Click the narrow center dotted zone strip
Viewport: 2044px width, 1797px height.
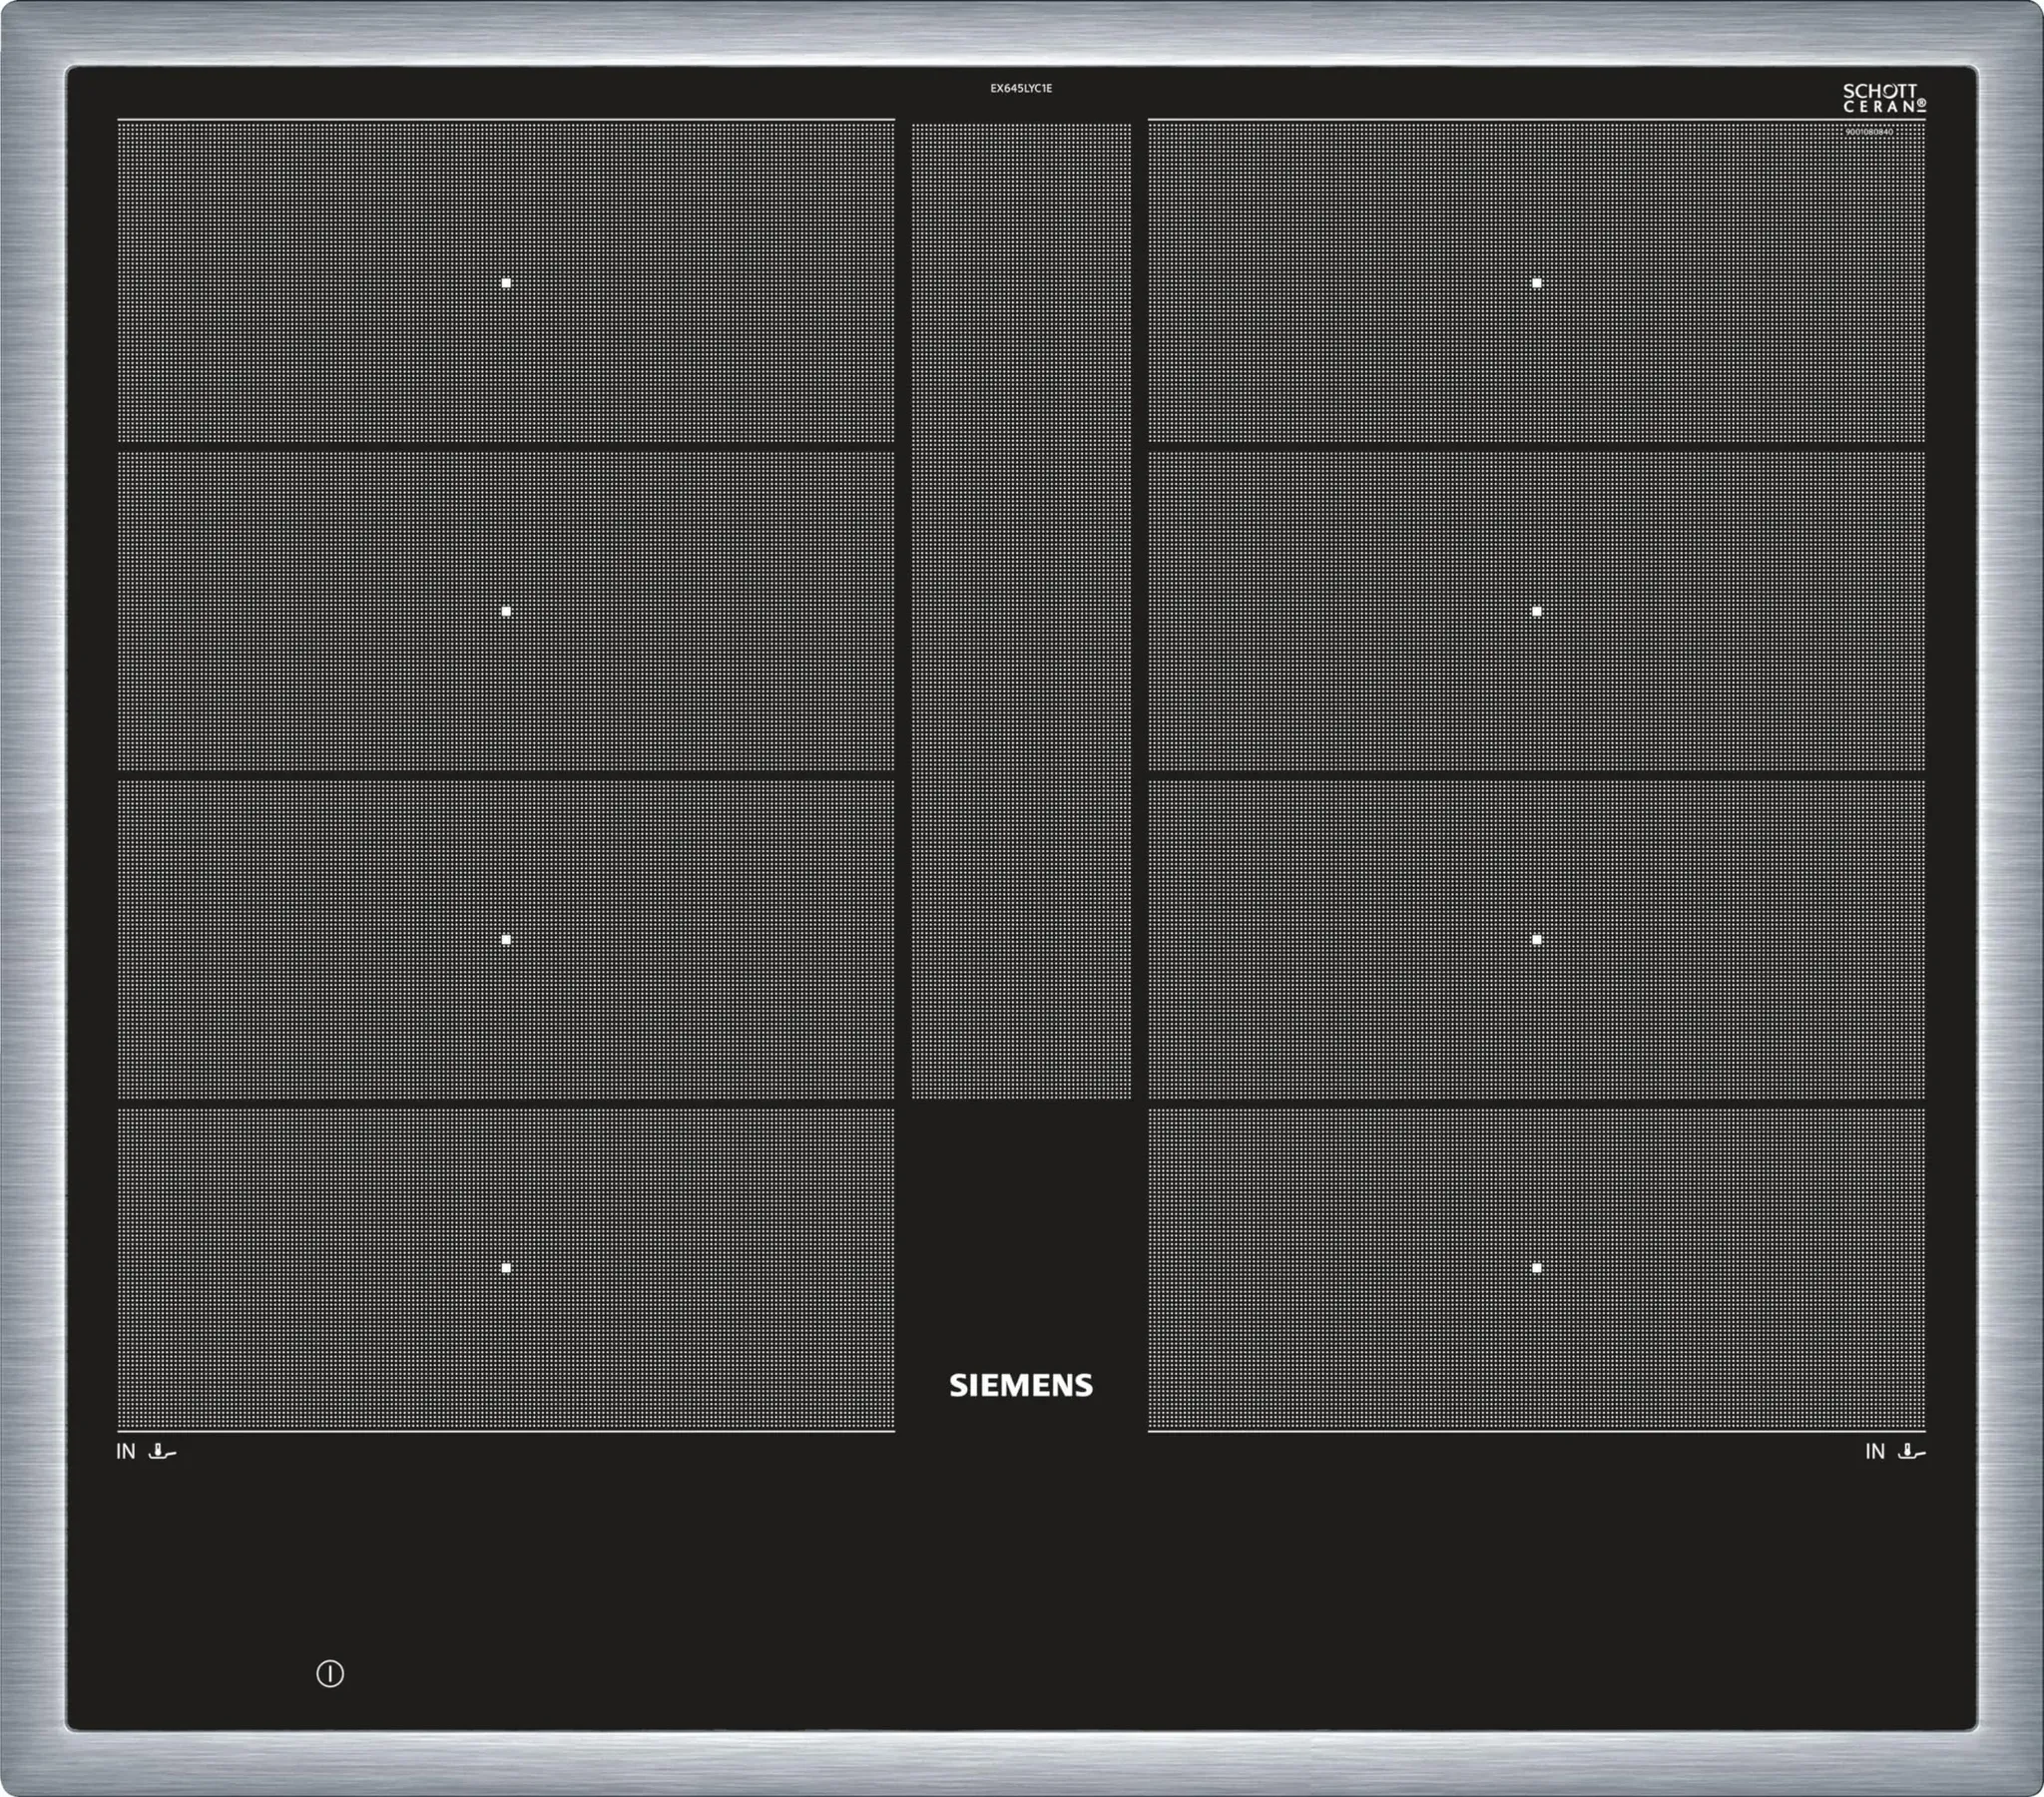pos(1021,610)
